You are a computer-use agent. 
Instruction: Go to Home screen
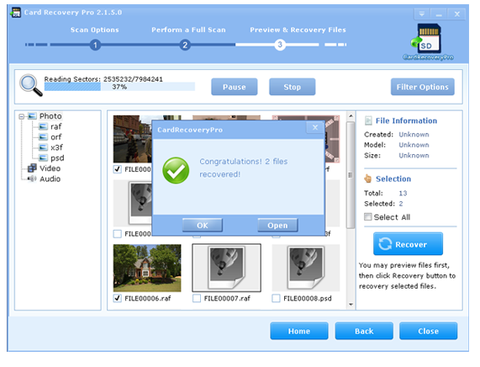click(299, 331)
